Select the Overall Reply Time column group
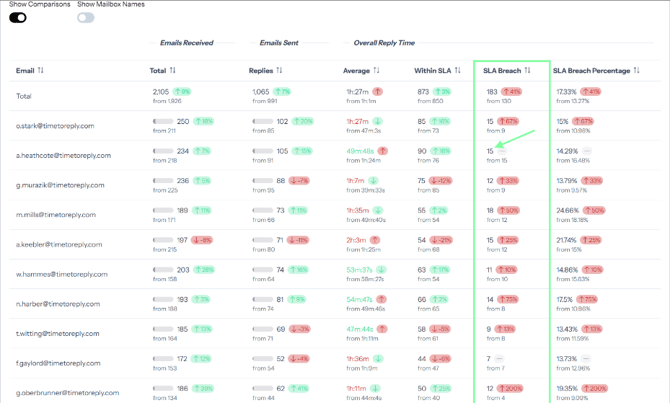 pyautogui.click(x=384, y=43)
